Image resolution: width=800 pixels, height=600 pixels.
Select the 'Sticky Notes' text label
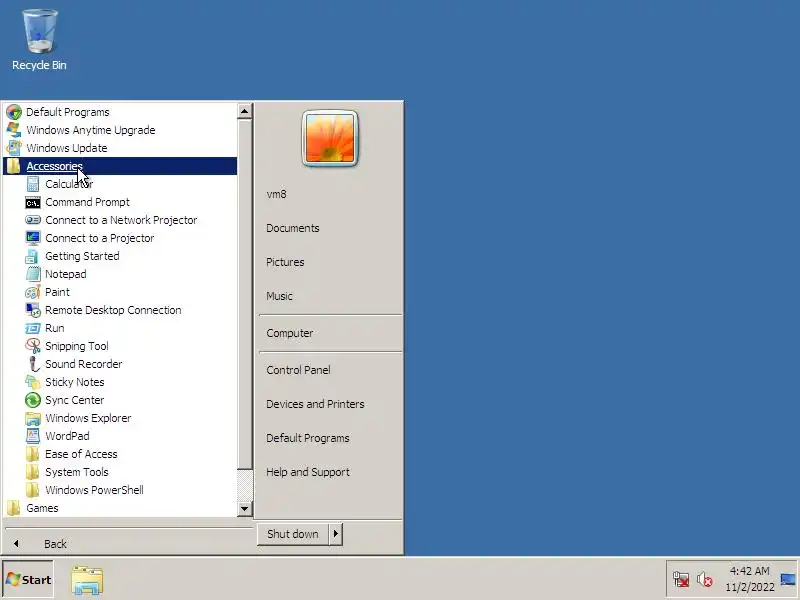click(74, 382)
